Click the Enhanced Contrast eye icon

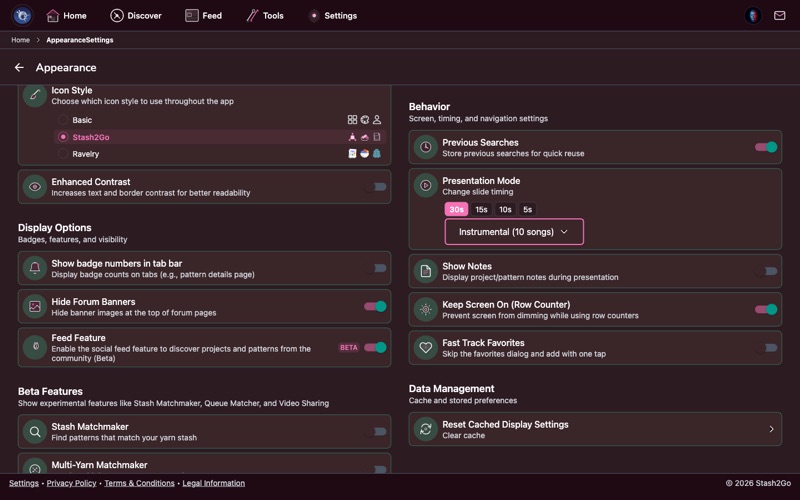[x=35, y=187]
